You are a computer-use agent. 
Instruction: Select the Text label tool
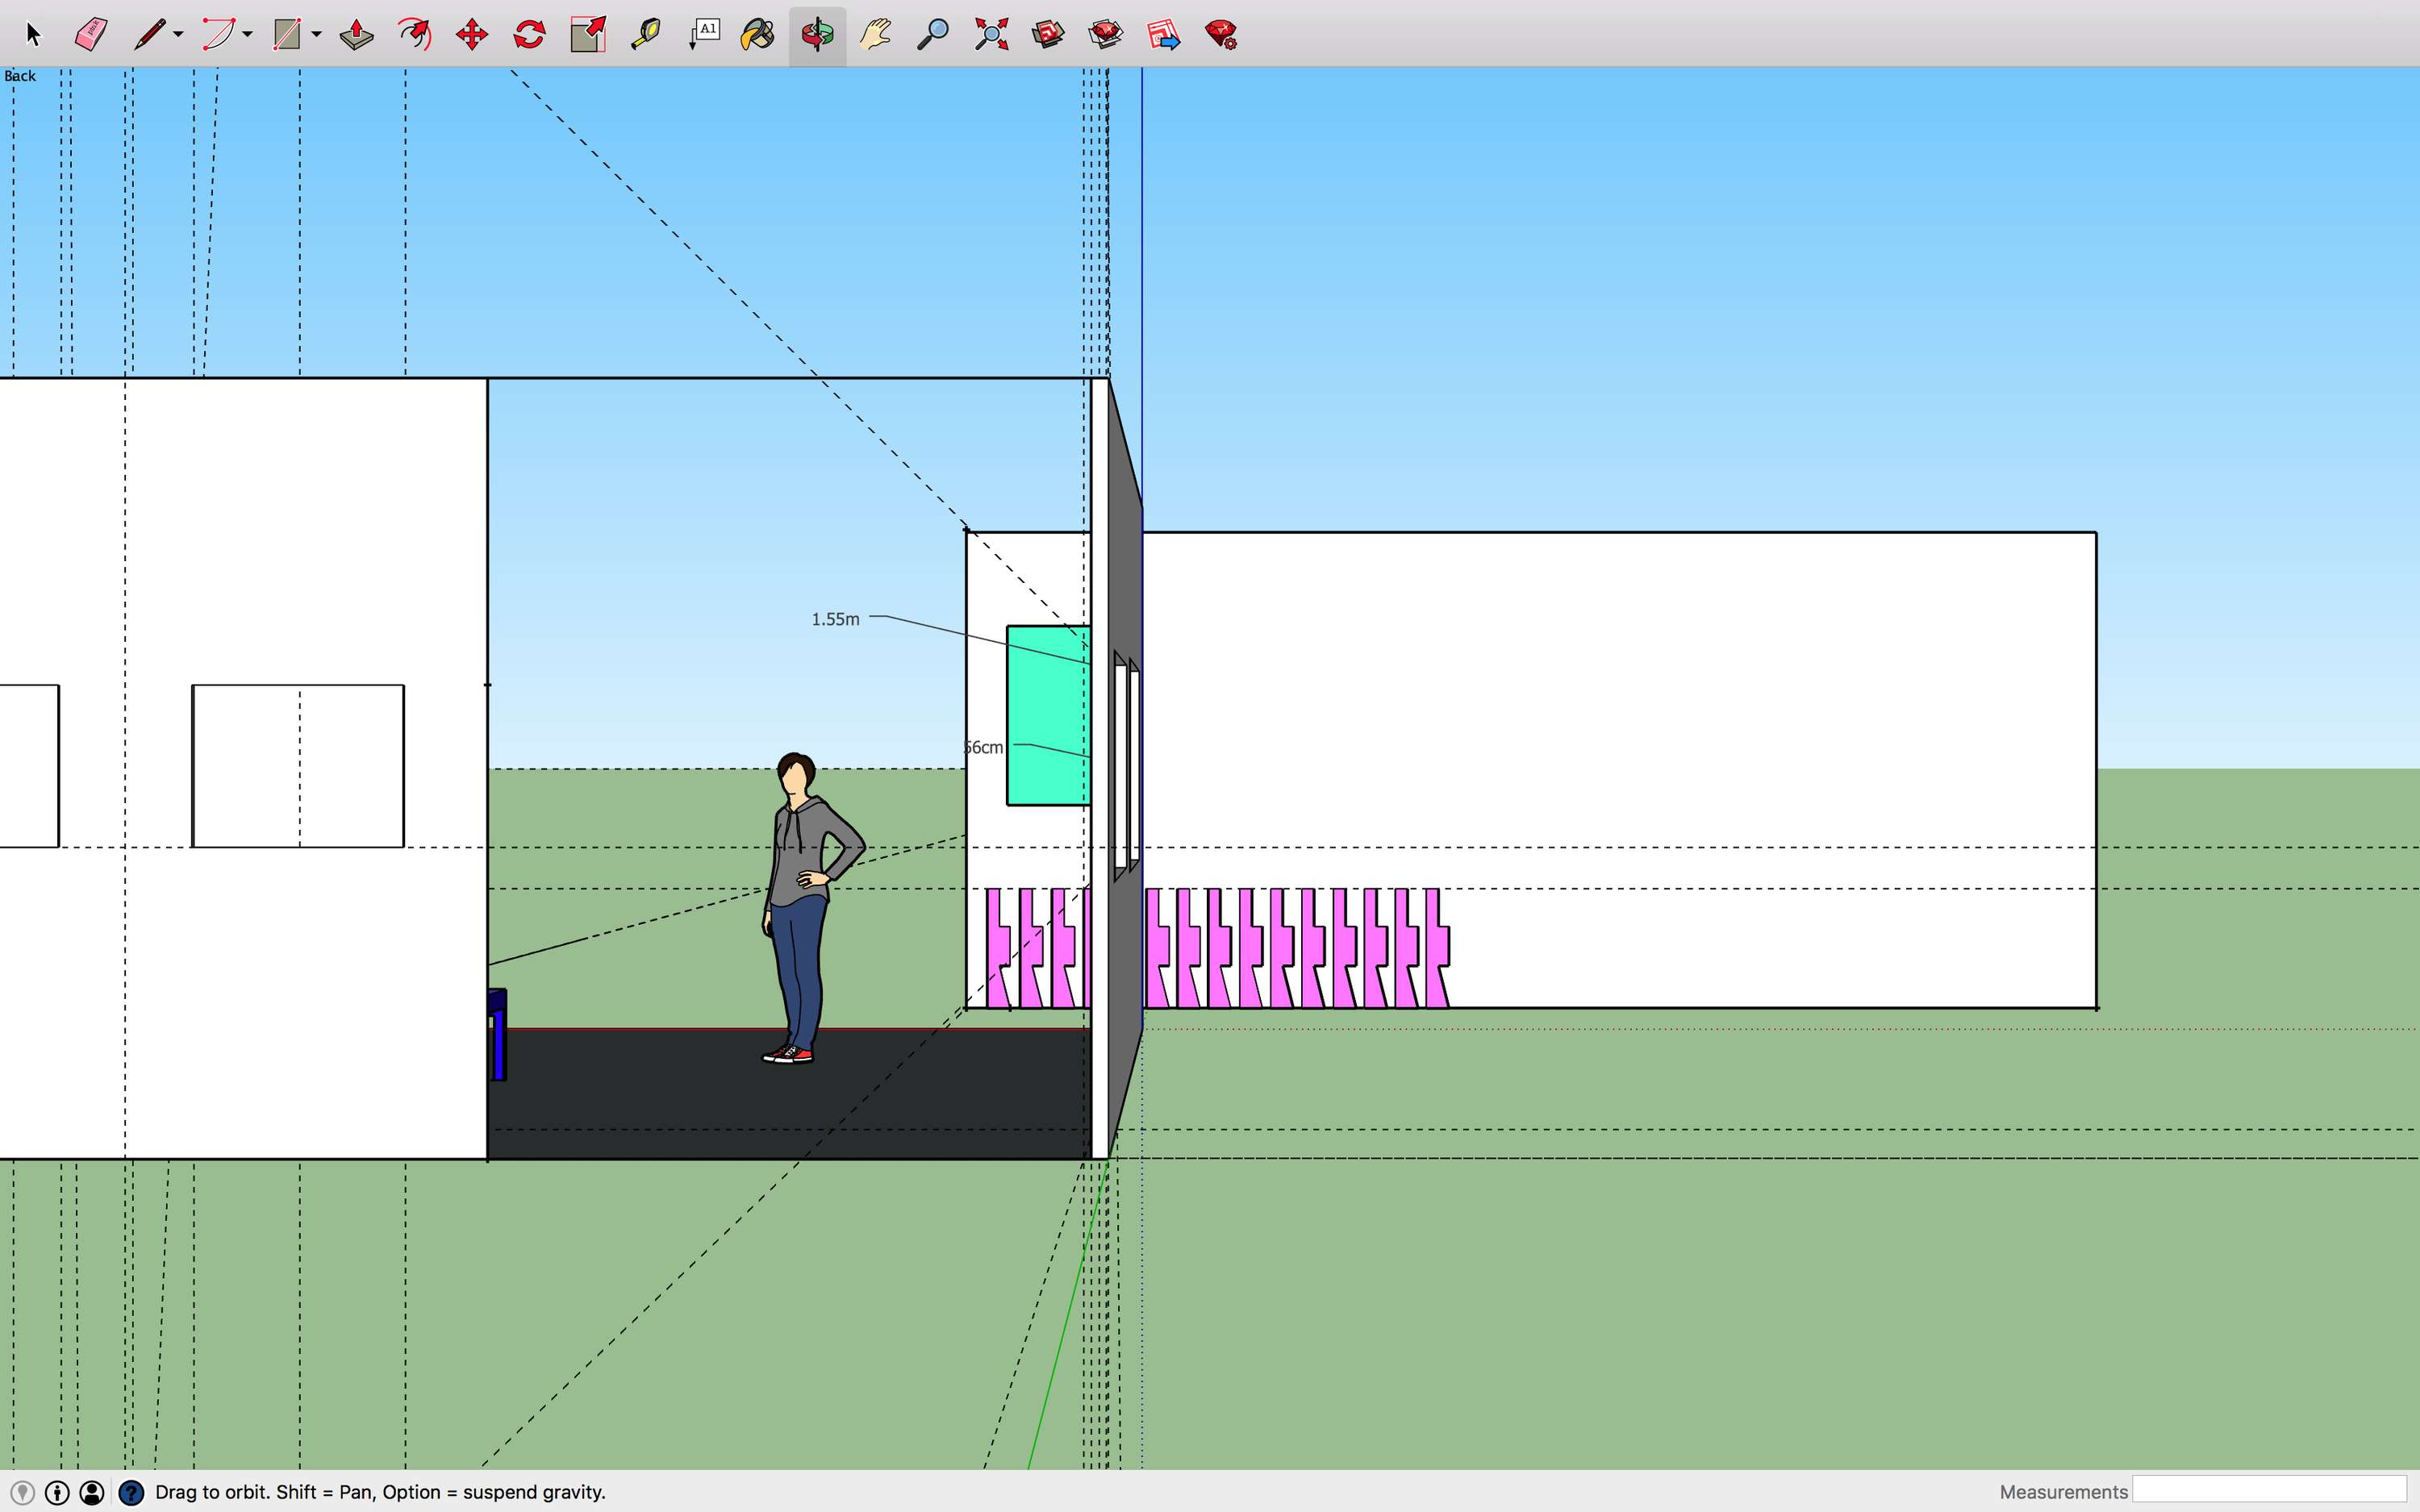point(704,34)
